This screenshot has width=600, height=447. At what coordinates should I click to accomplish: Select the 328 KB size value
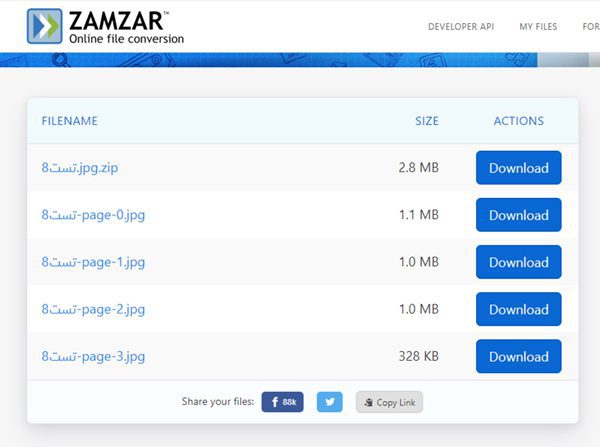tap(419, 356)
